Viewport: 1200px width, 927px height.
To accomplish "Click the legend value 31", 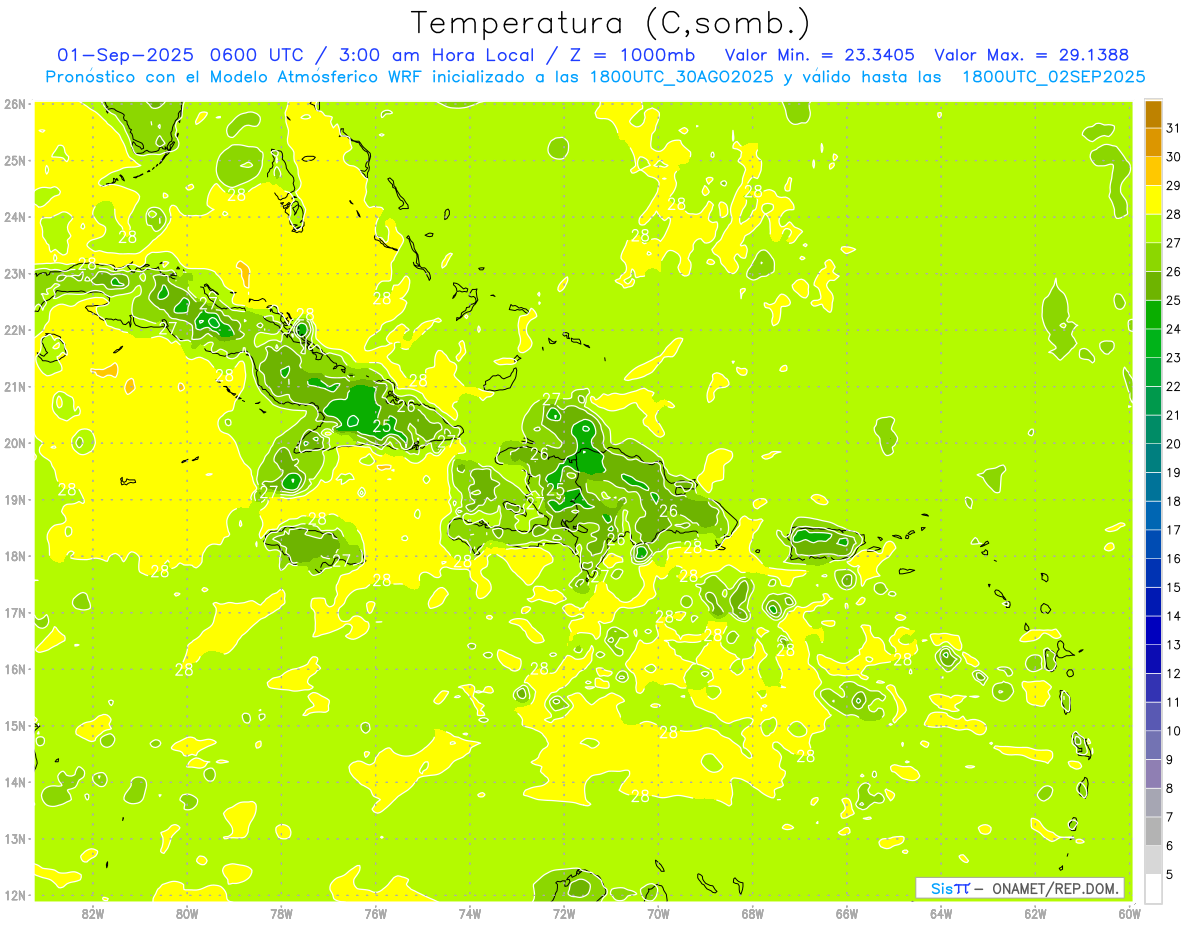I will coord(1173,128).
